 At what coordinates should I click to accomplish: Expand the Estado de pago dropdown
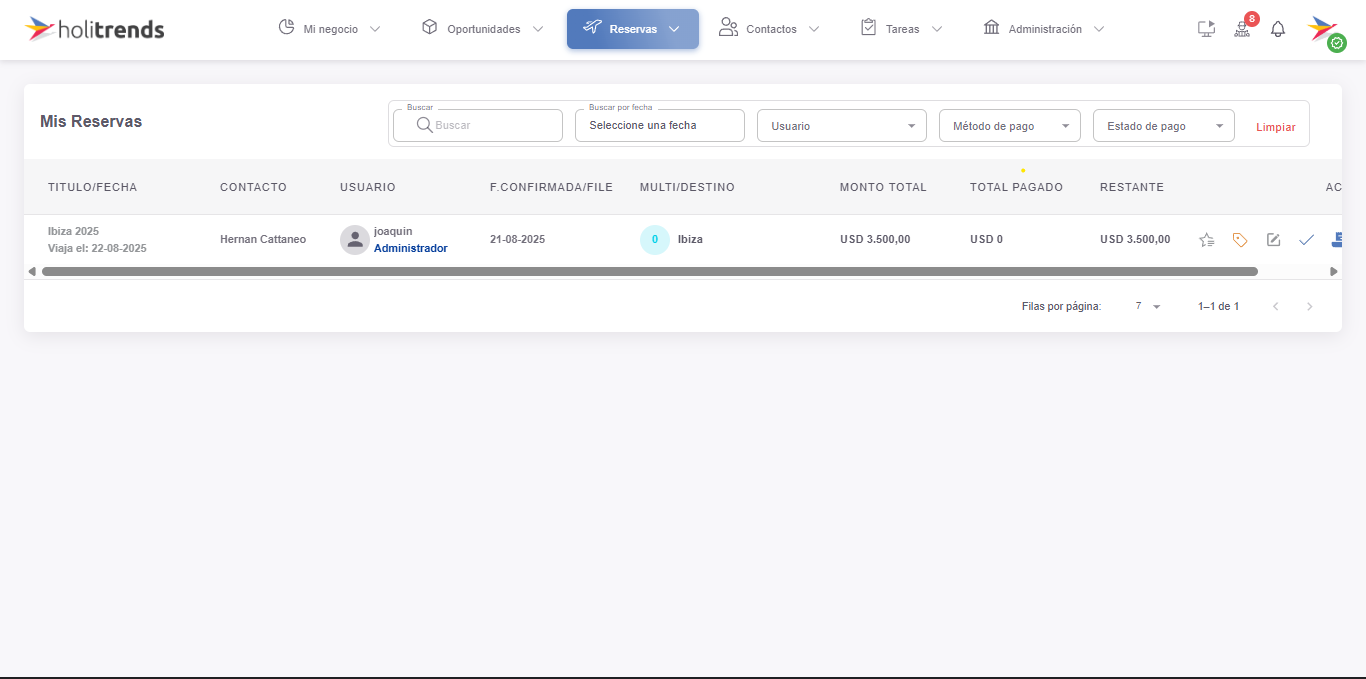pos(1164,126)
